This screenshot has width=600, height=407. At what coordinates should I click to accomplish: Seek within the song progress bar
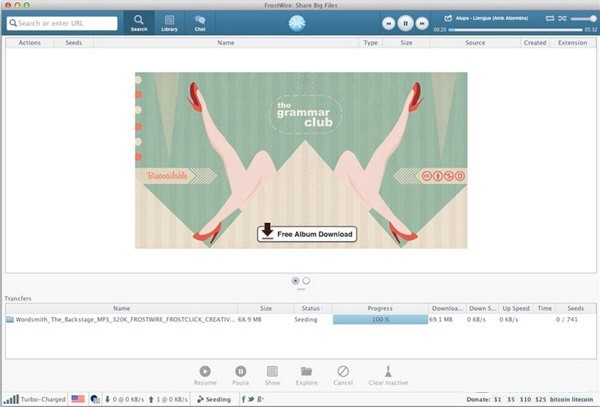click(515, 29)
